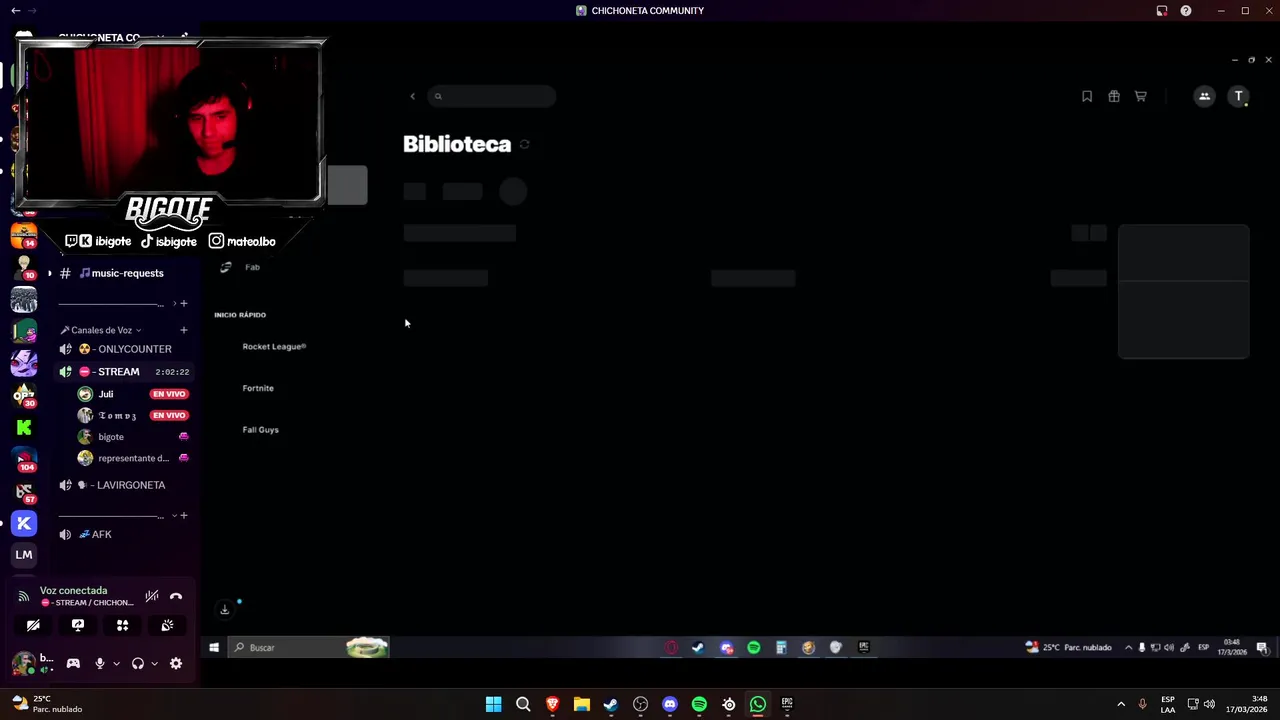Refresh the Biblioteca library

[525, 144]
